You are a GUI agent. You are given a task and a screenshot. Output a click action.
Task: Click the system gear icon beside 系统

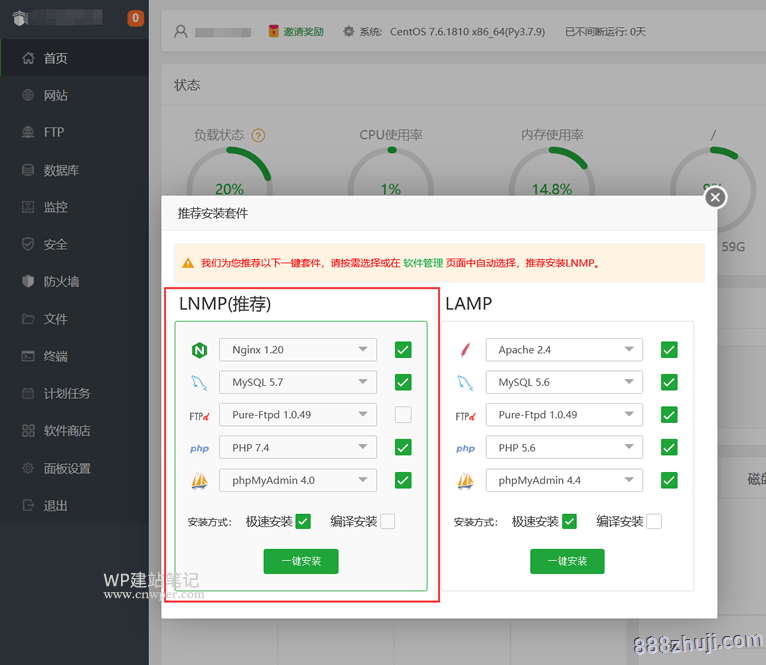348,32
